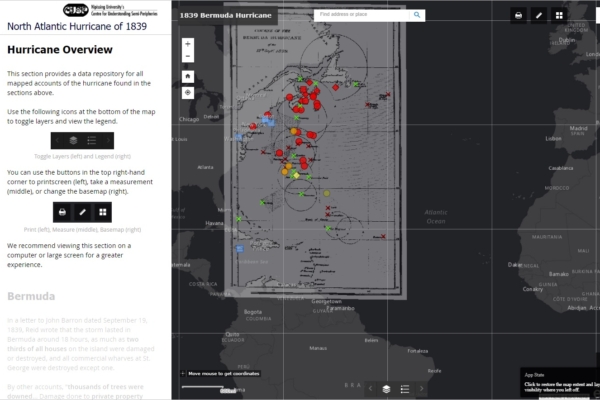Reset map to default home extent
This screenshot has height=400, width=600.
188,75
